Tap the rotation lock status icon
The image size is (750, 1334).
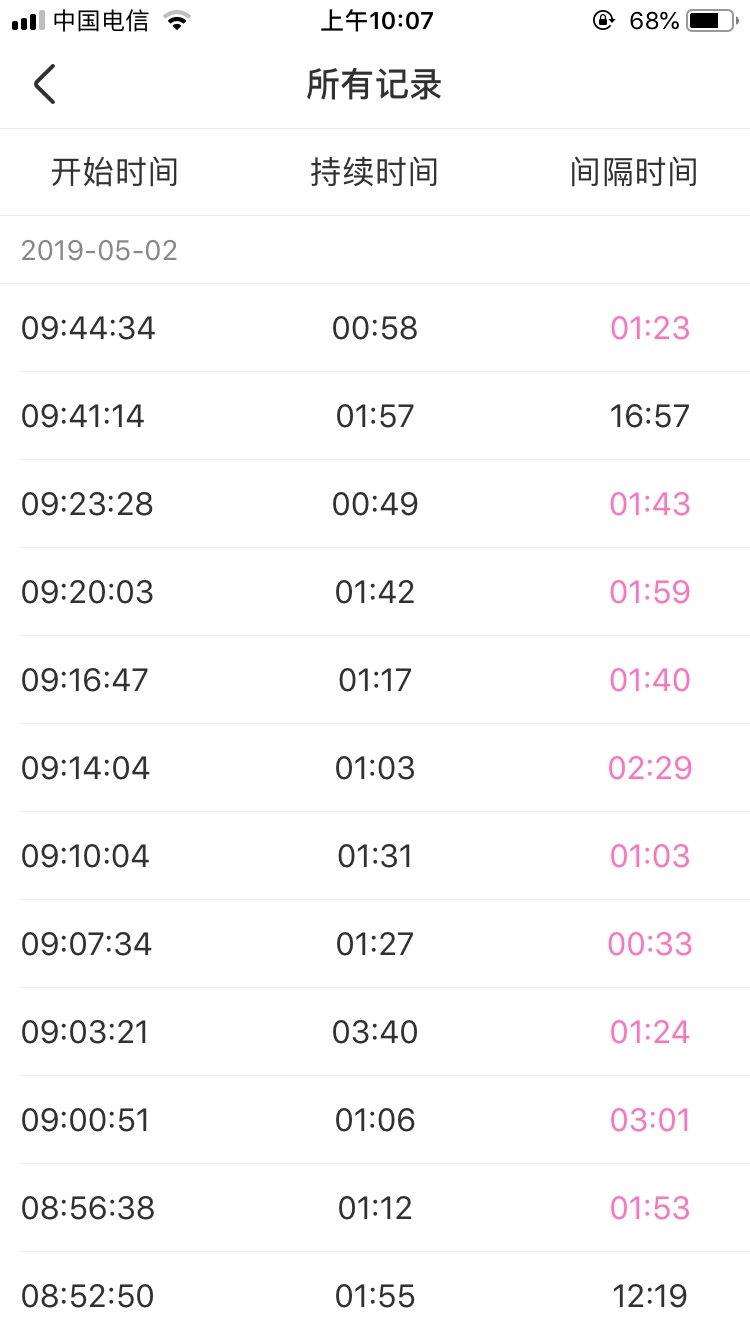pyautogui.click(x=603, y=21)
